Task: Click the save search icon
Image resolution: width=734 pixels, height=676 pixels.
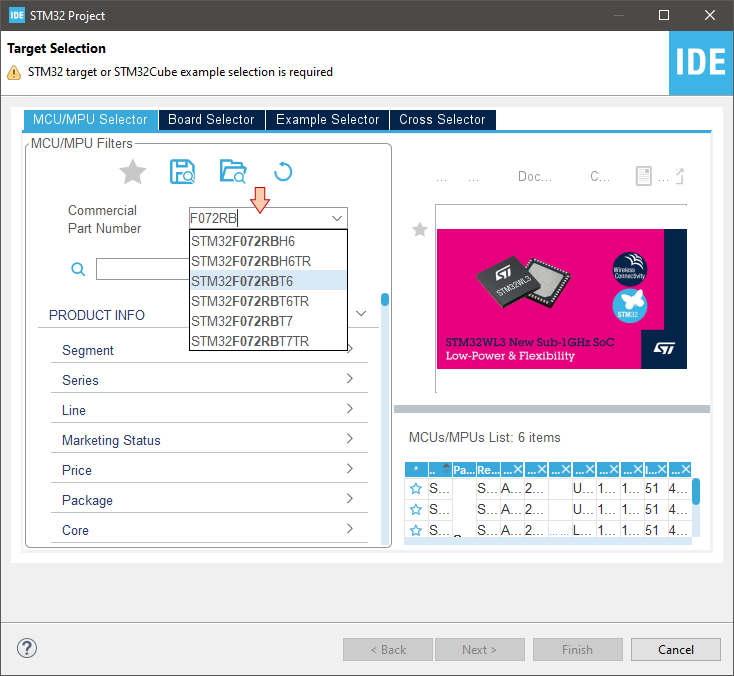Action: 182,172
